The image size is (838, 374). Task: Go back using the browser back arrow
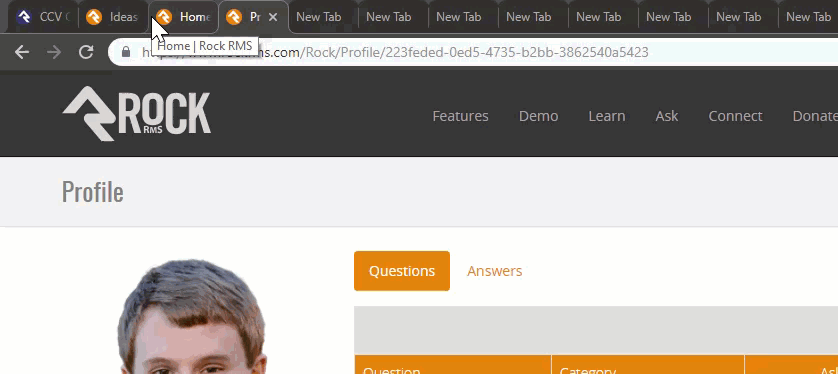click(x=22, y=52)
